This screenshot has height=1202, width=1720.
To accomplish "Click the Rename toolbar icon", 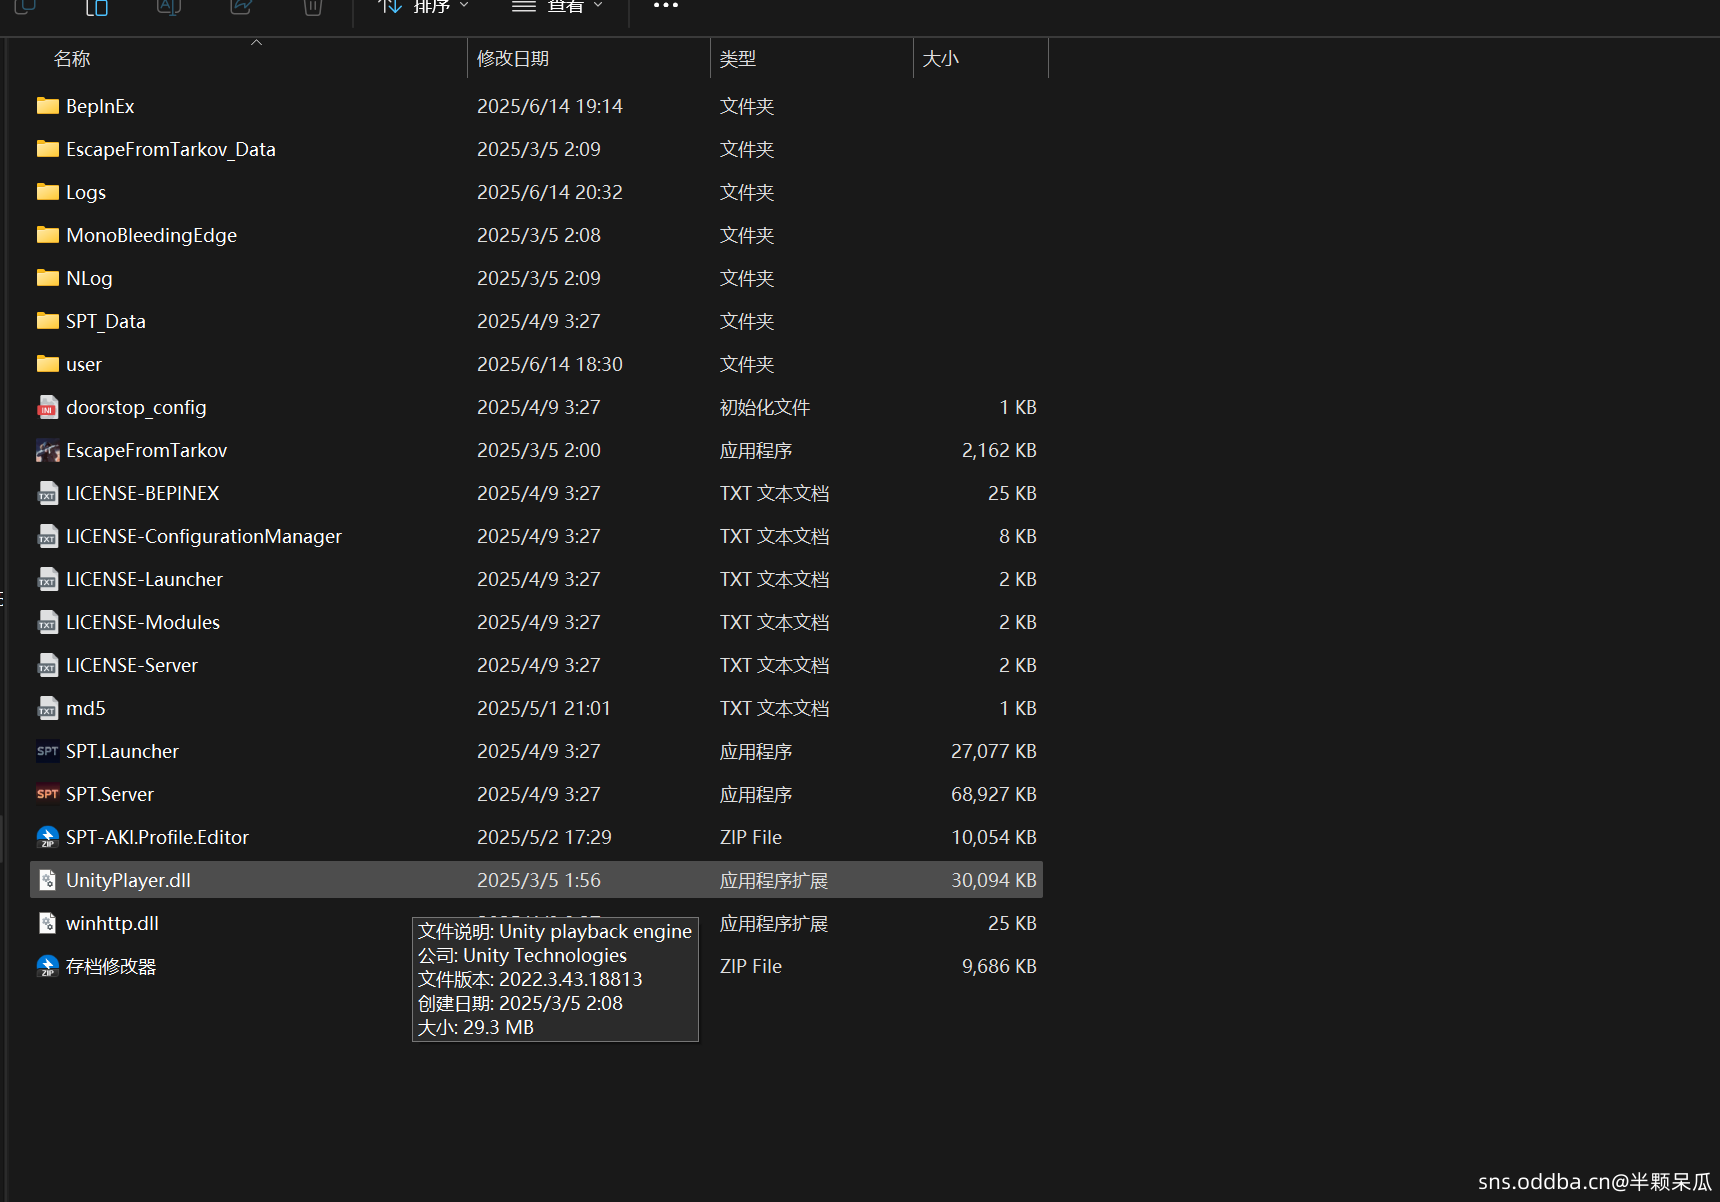I will coord(169,6).
